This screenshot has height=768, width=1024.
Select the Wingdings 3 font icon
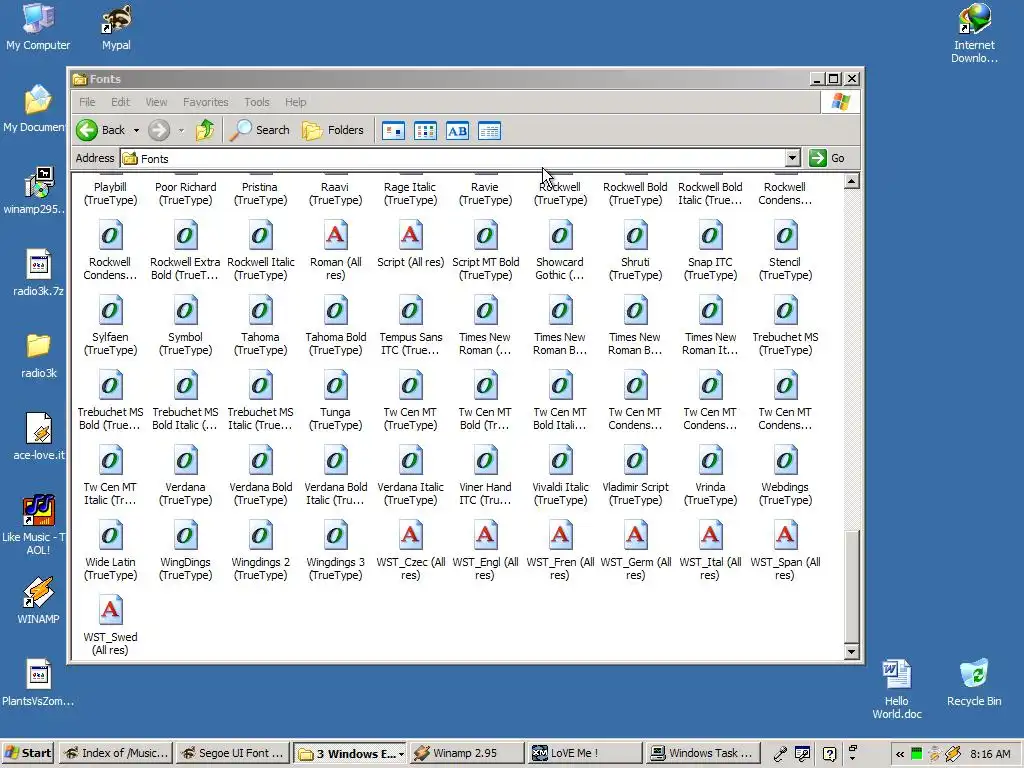click(x=336, y=536)
